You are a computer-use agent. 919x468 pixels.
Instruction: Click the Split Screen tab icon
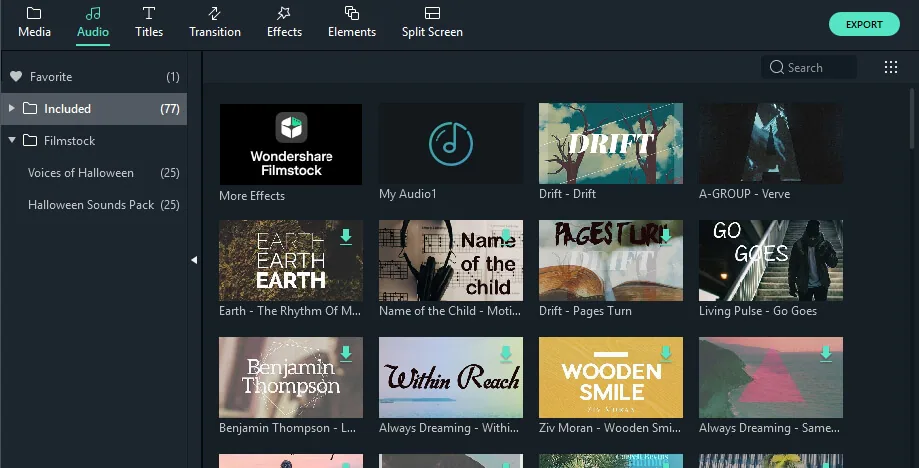(432, 13)
